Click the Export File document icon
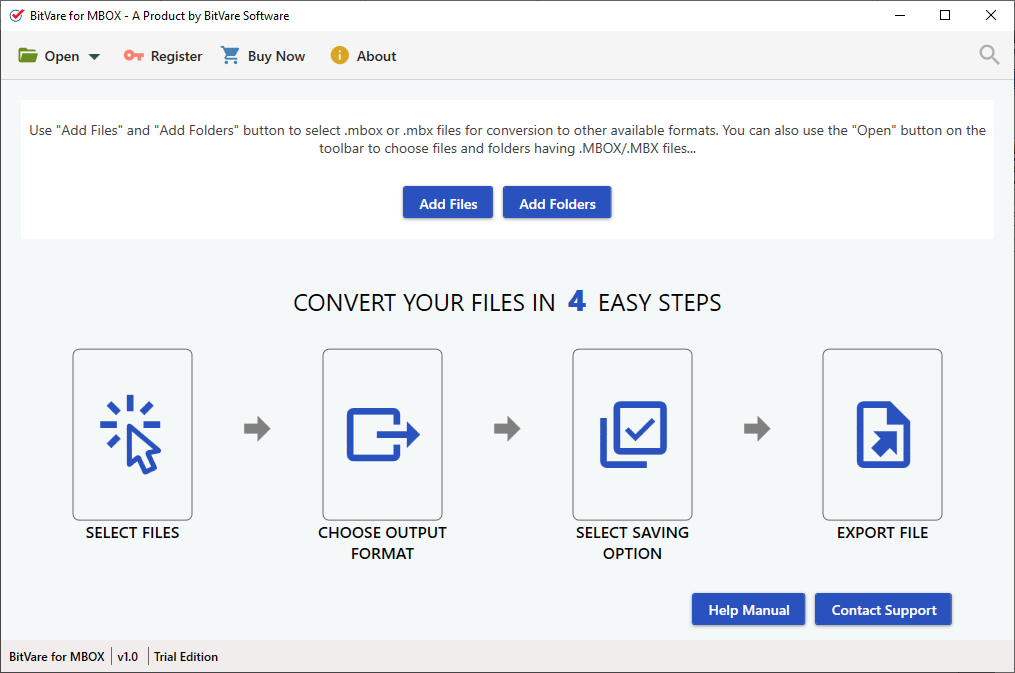Viewport: 1015px width, 673px height. point(882,435)
